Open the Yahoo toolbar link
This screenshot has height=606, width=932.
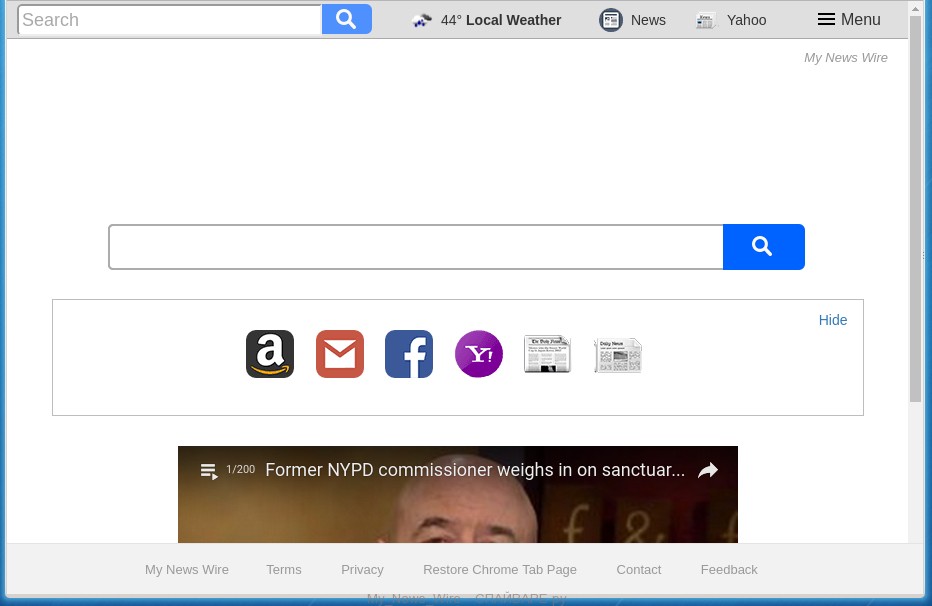tap(747, 20)
